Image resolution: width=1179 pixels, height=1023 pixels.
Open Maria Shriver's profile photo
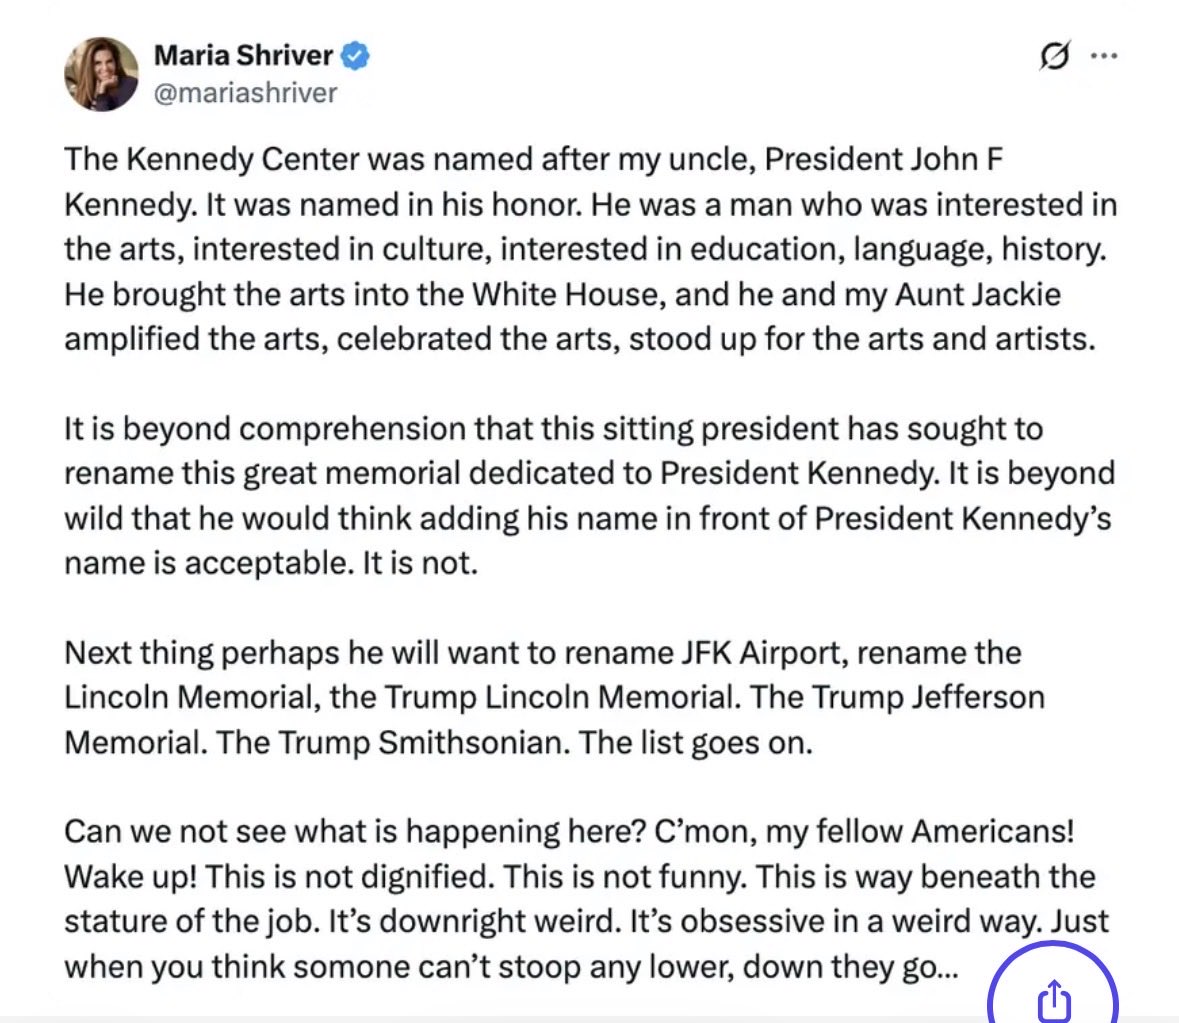[x=101, y=74]
